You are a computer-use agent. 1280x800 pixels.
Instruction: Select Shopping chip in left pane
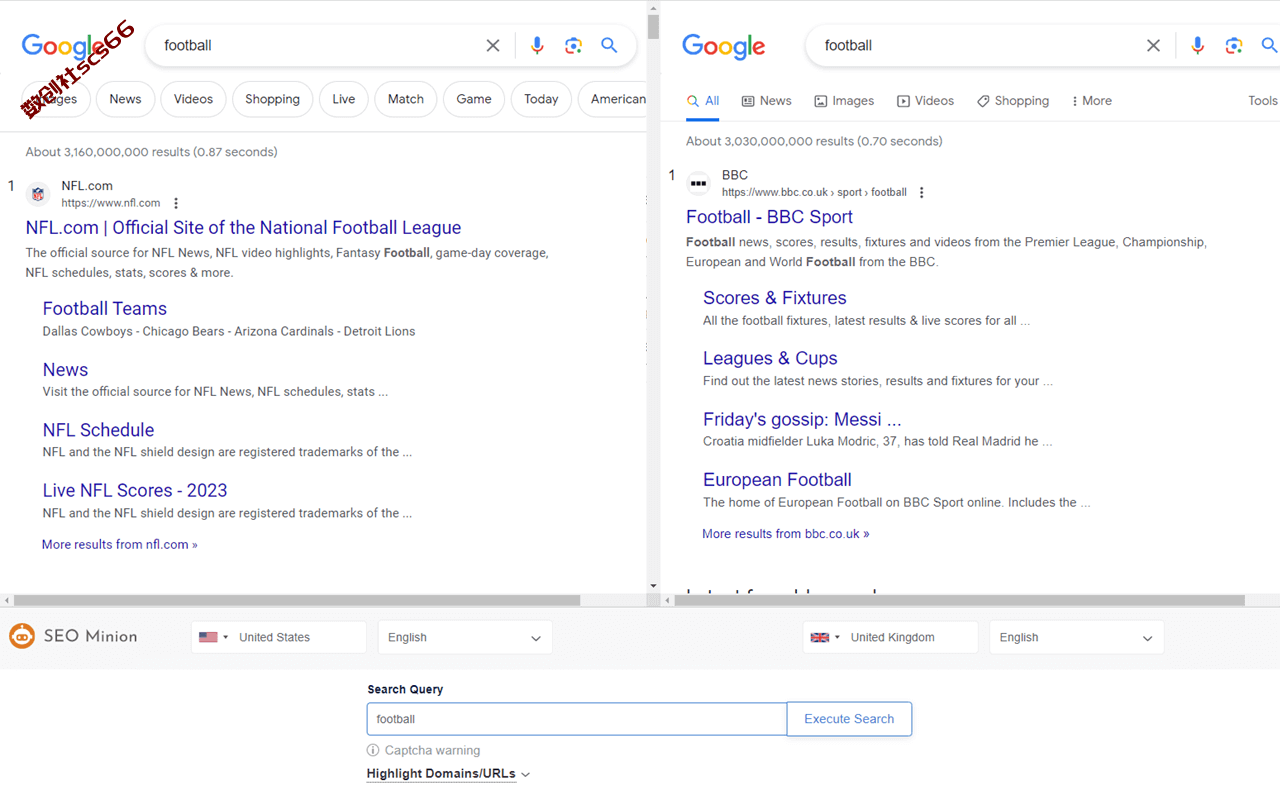point(272,99)
